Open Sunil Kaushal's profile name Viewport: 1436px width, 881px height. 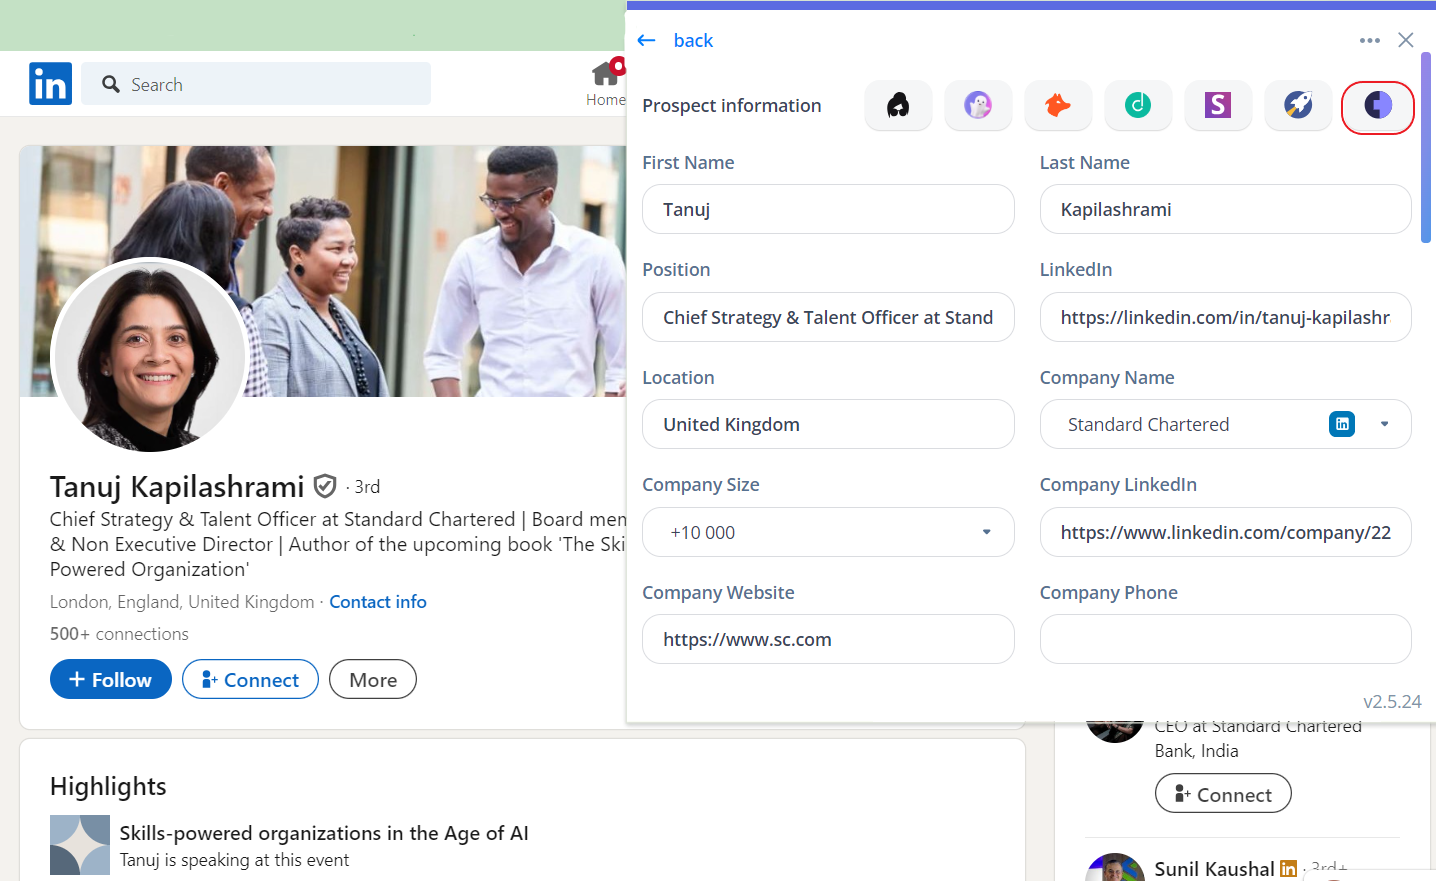[x=1214, y=869]
